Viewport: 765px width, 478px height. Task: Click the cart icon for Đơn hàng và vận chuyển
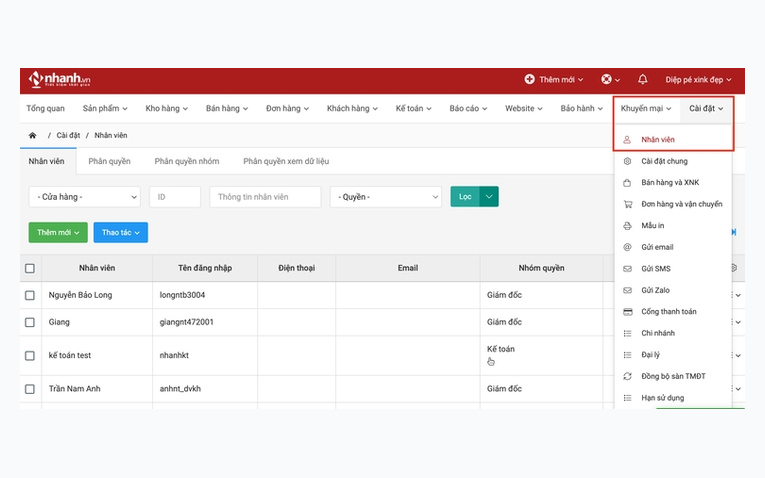pos(627,204)
